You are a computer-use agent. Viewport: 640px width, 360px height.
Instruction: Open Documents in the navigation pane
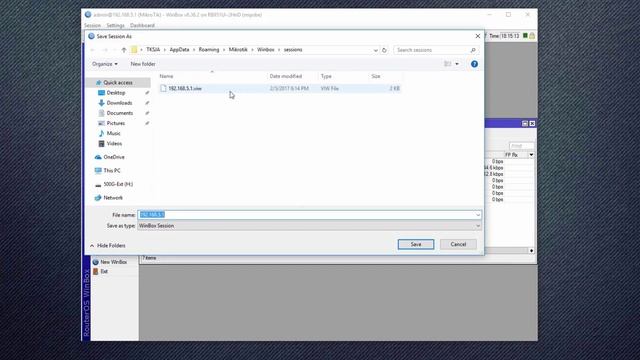click(120, 113)
